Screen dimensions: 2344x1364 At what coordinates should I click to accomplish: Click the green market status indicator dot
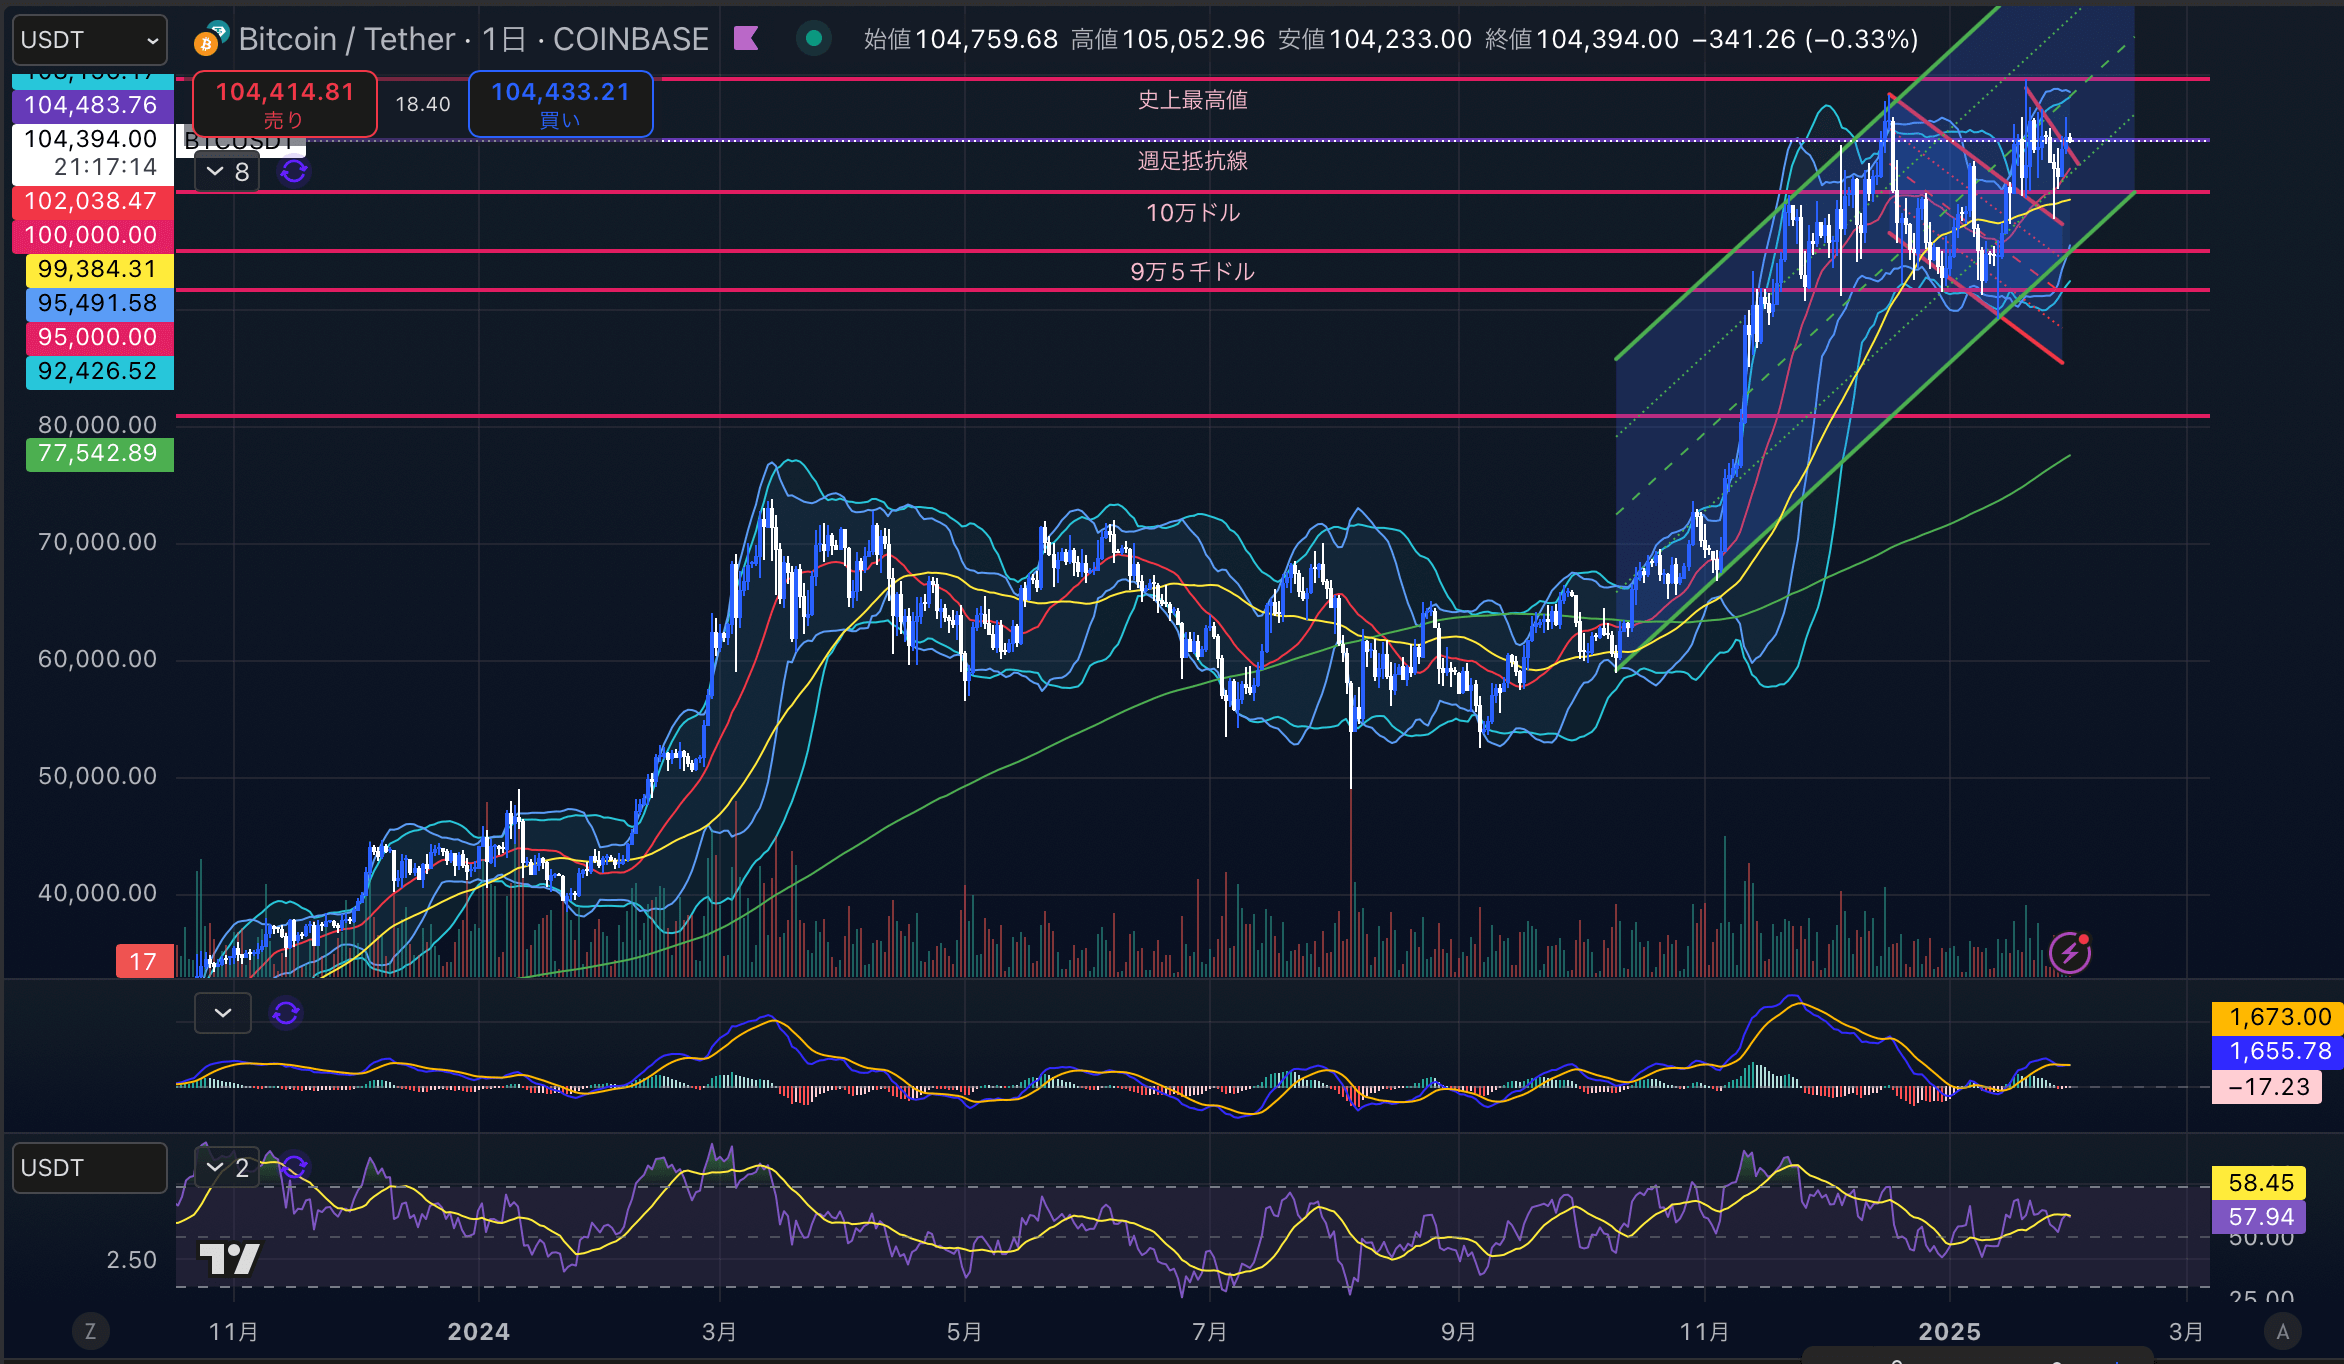pos(814,39)
